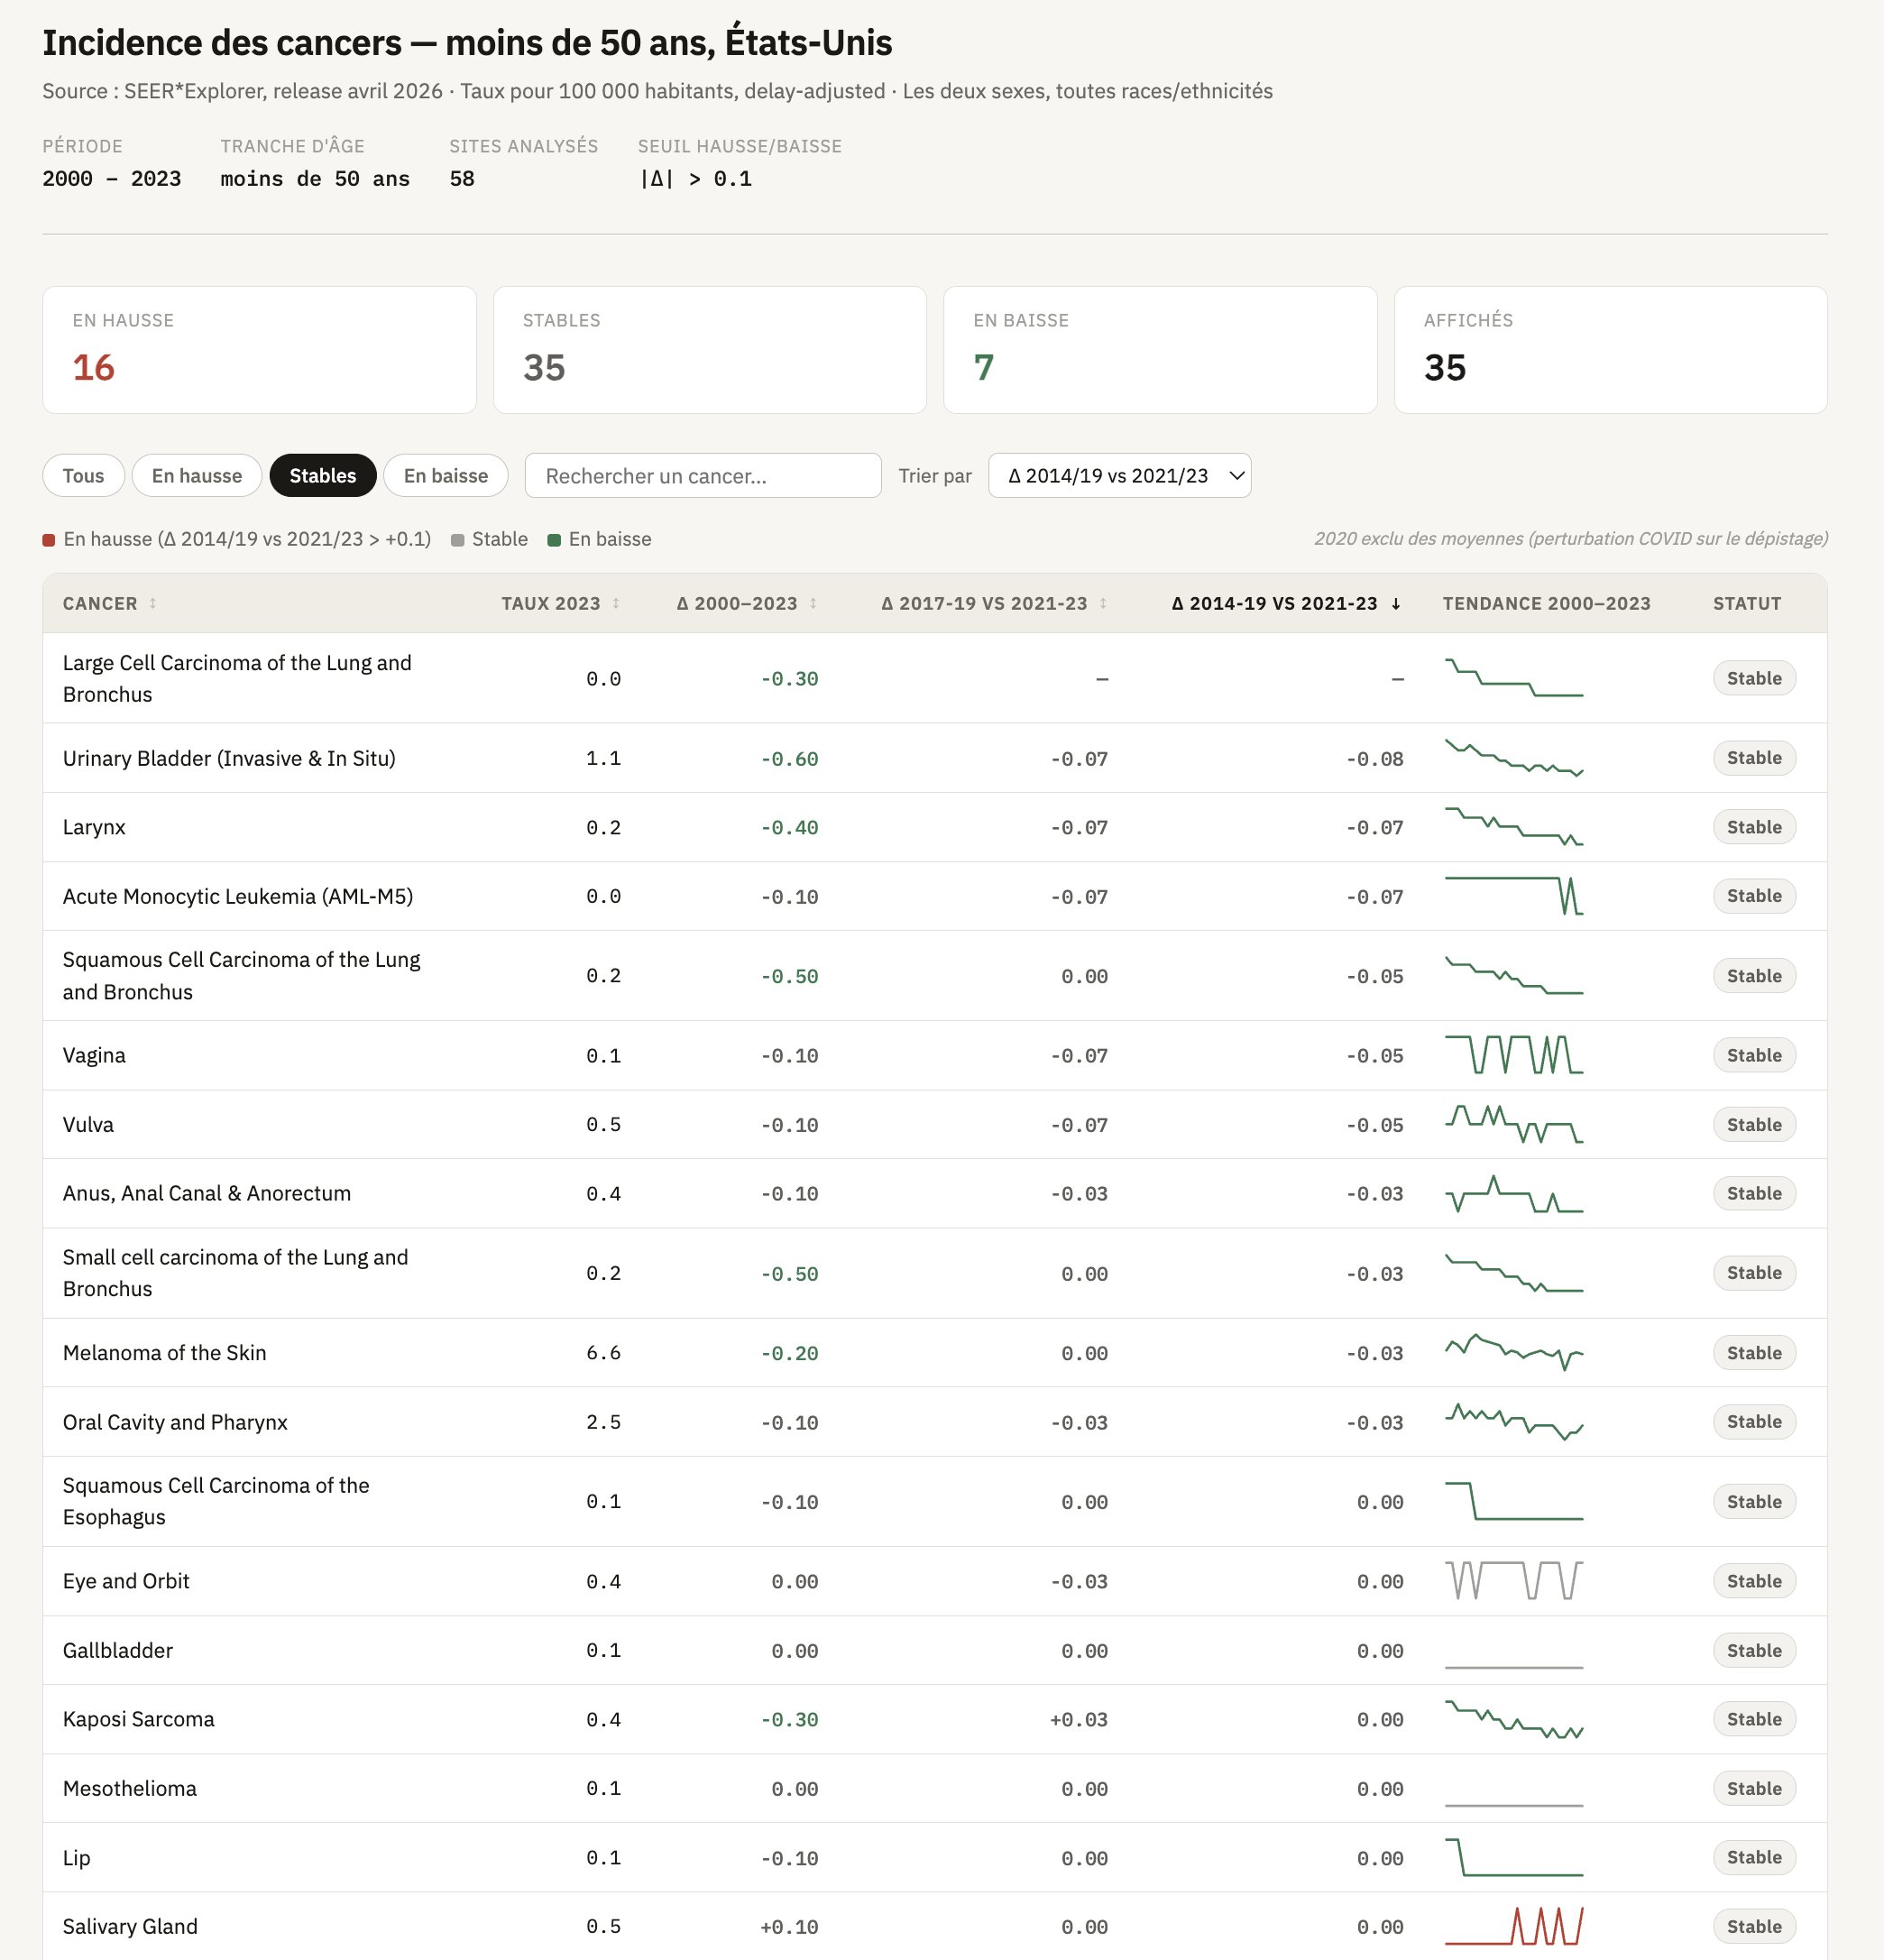The image size is (1884, 1960).
Task: Switch filter to En hausse
Action: point(196,475)
